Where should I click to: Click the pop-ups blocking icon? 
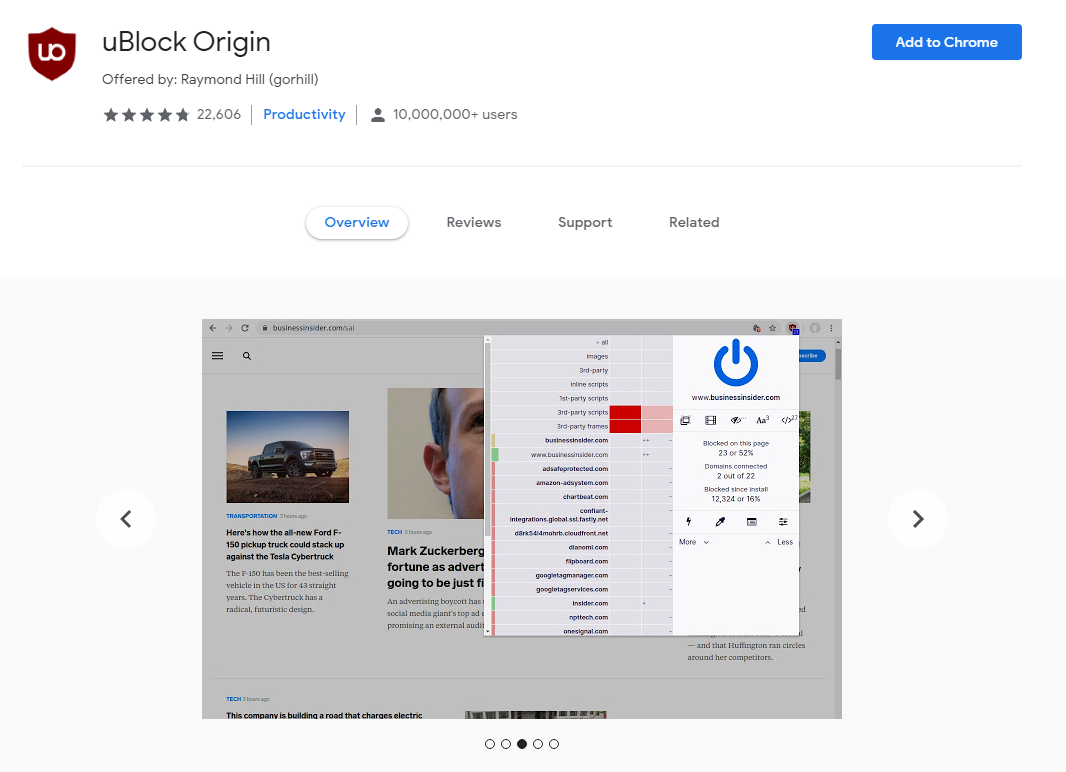pos(685,420)
